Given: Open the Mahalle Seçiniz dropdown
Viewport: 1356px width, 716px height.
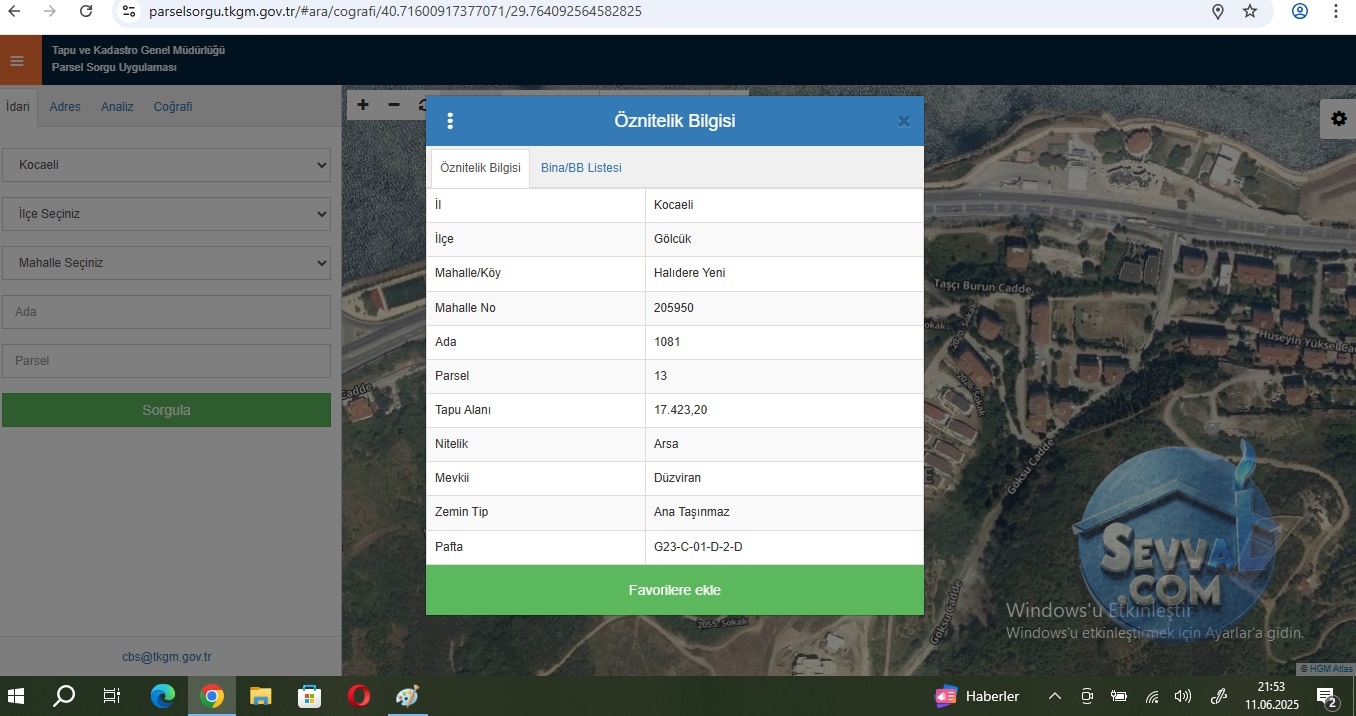Looking at the screenshot, I should 166,263.
